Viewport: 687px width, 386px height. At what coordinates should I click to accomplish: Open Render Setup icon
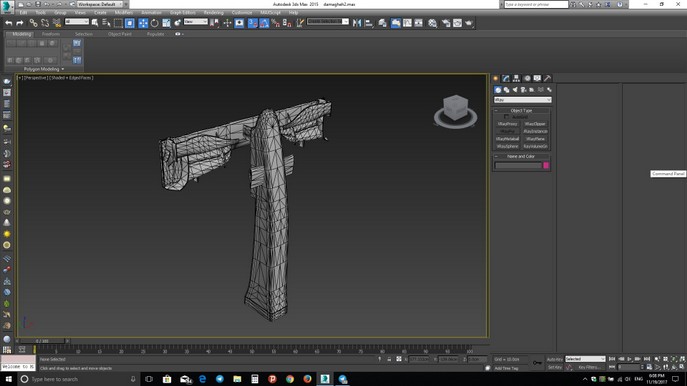tap(446, 23)
